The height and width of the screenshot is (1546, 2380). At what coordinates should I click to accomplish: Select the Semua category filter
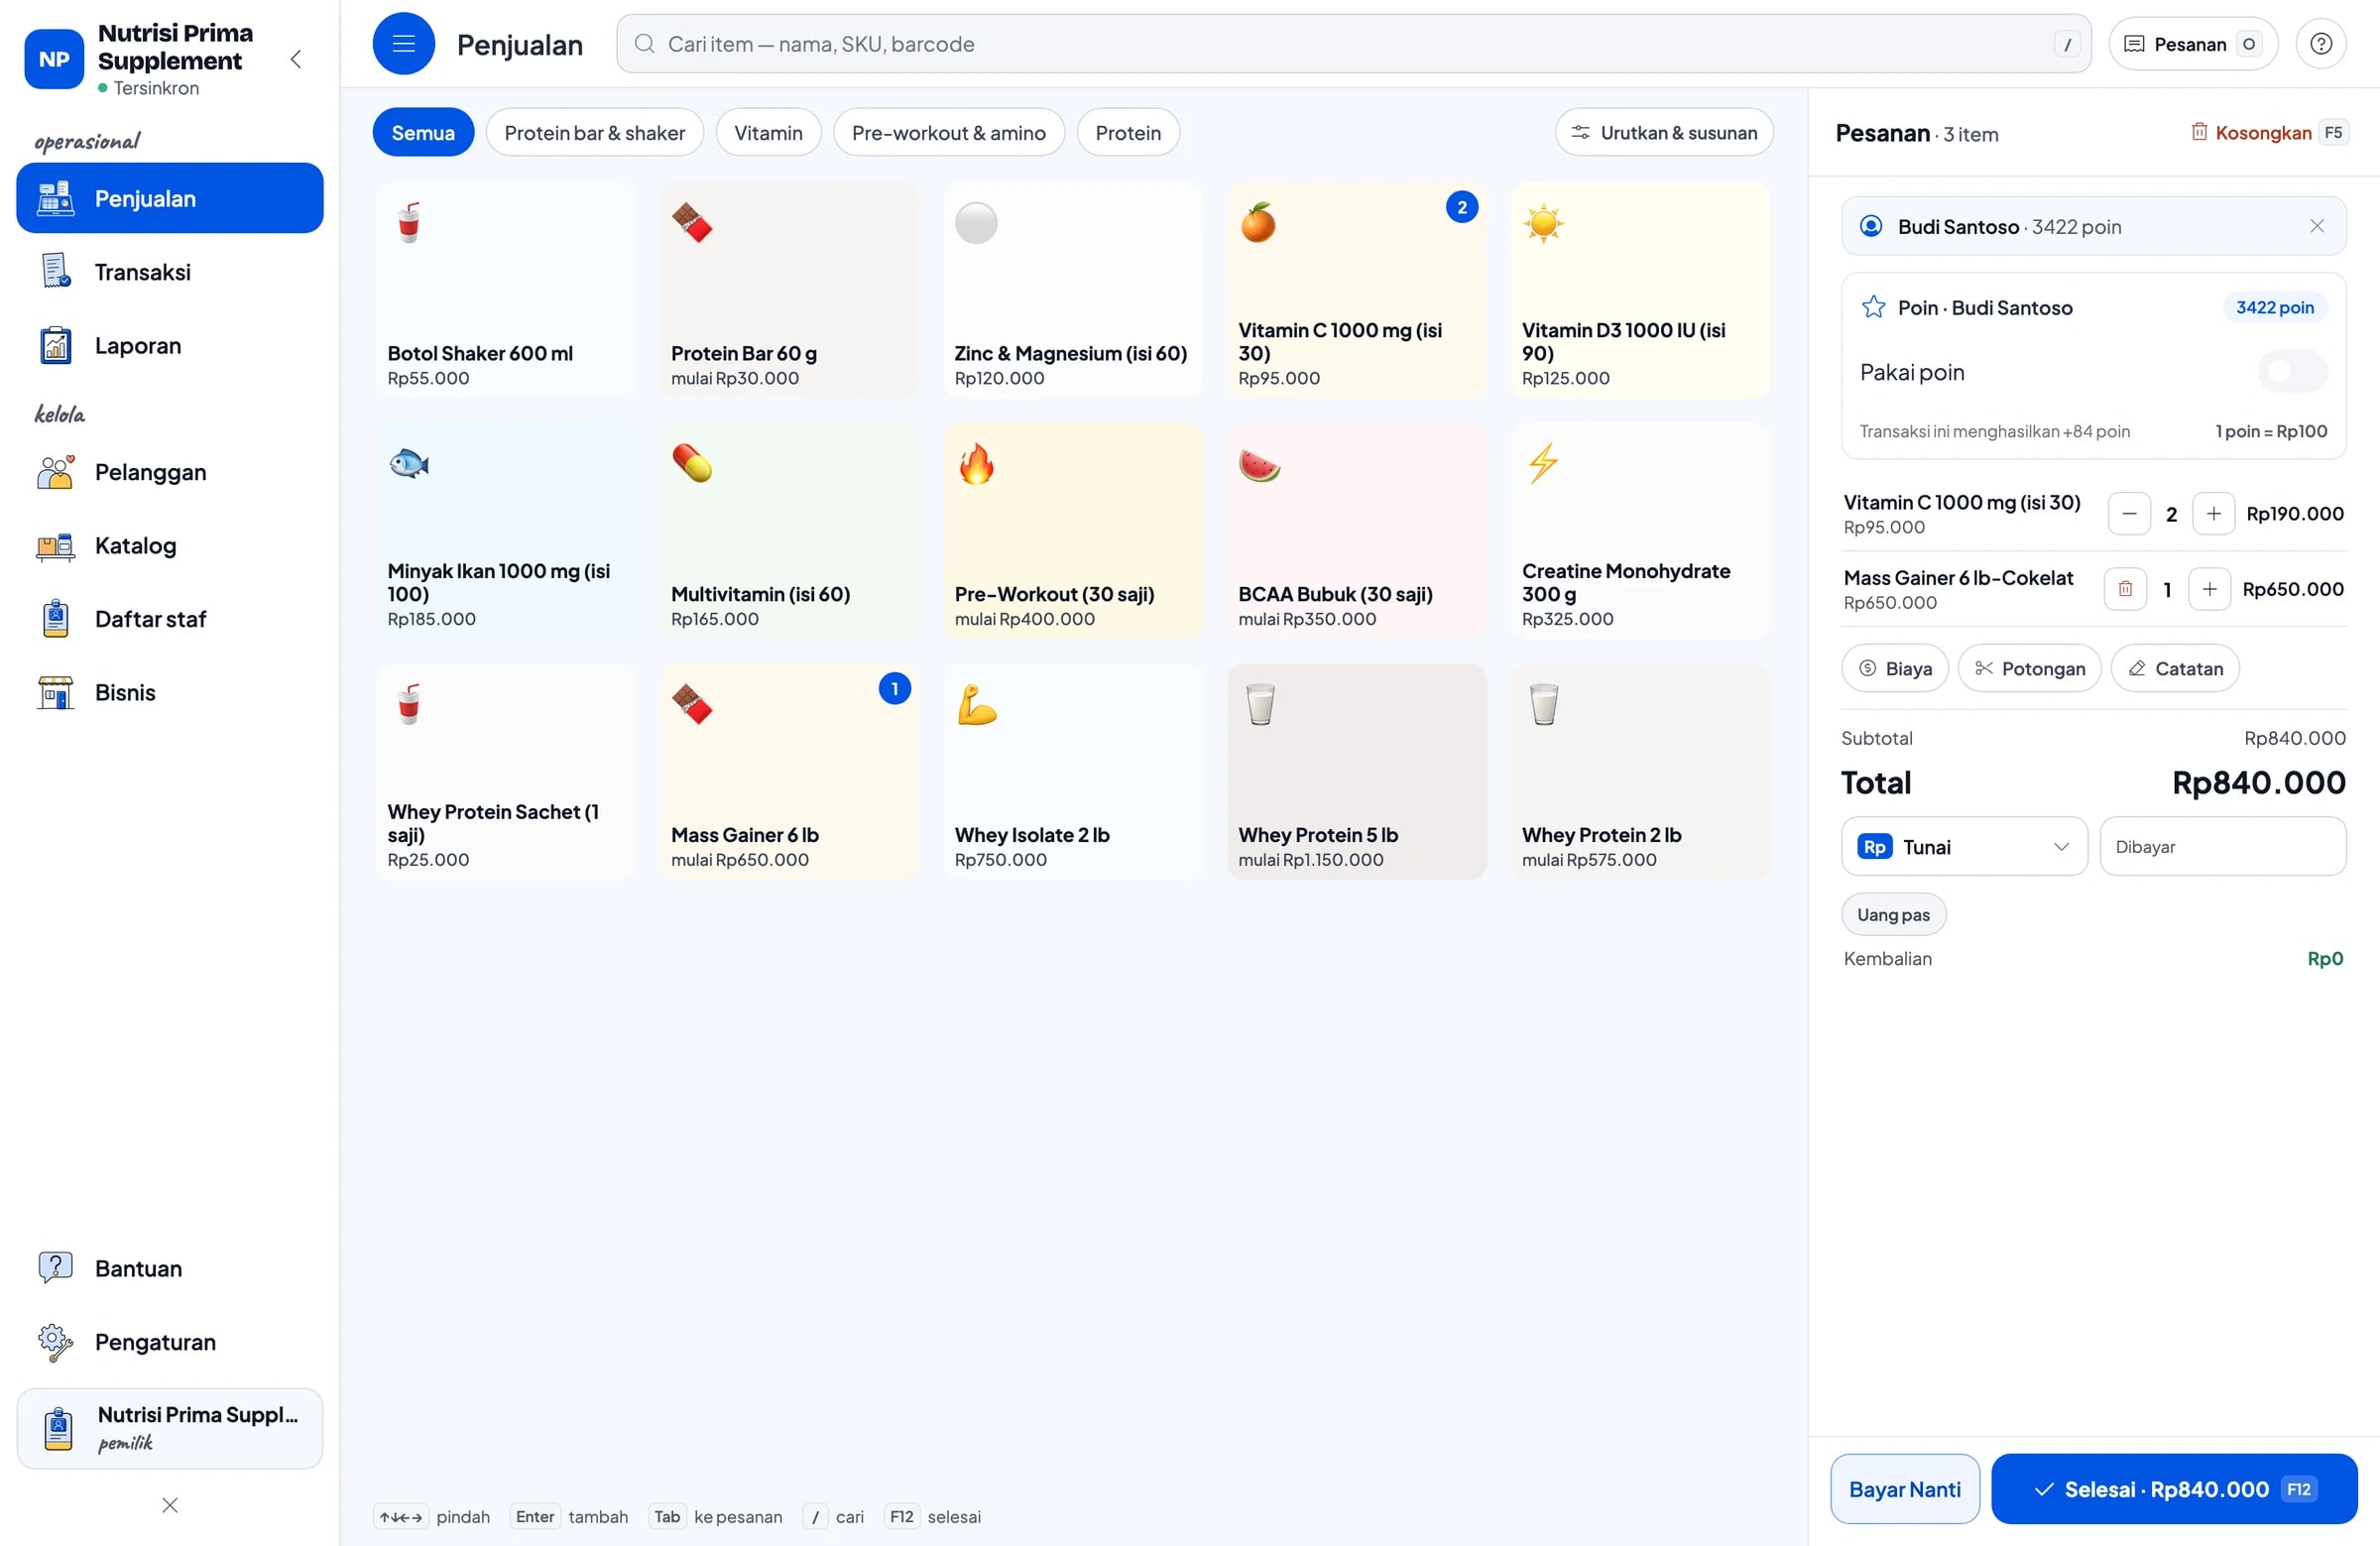pyautogui.click(x=423, y=132)
